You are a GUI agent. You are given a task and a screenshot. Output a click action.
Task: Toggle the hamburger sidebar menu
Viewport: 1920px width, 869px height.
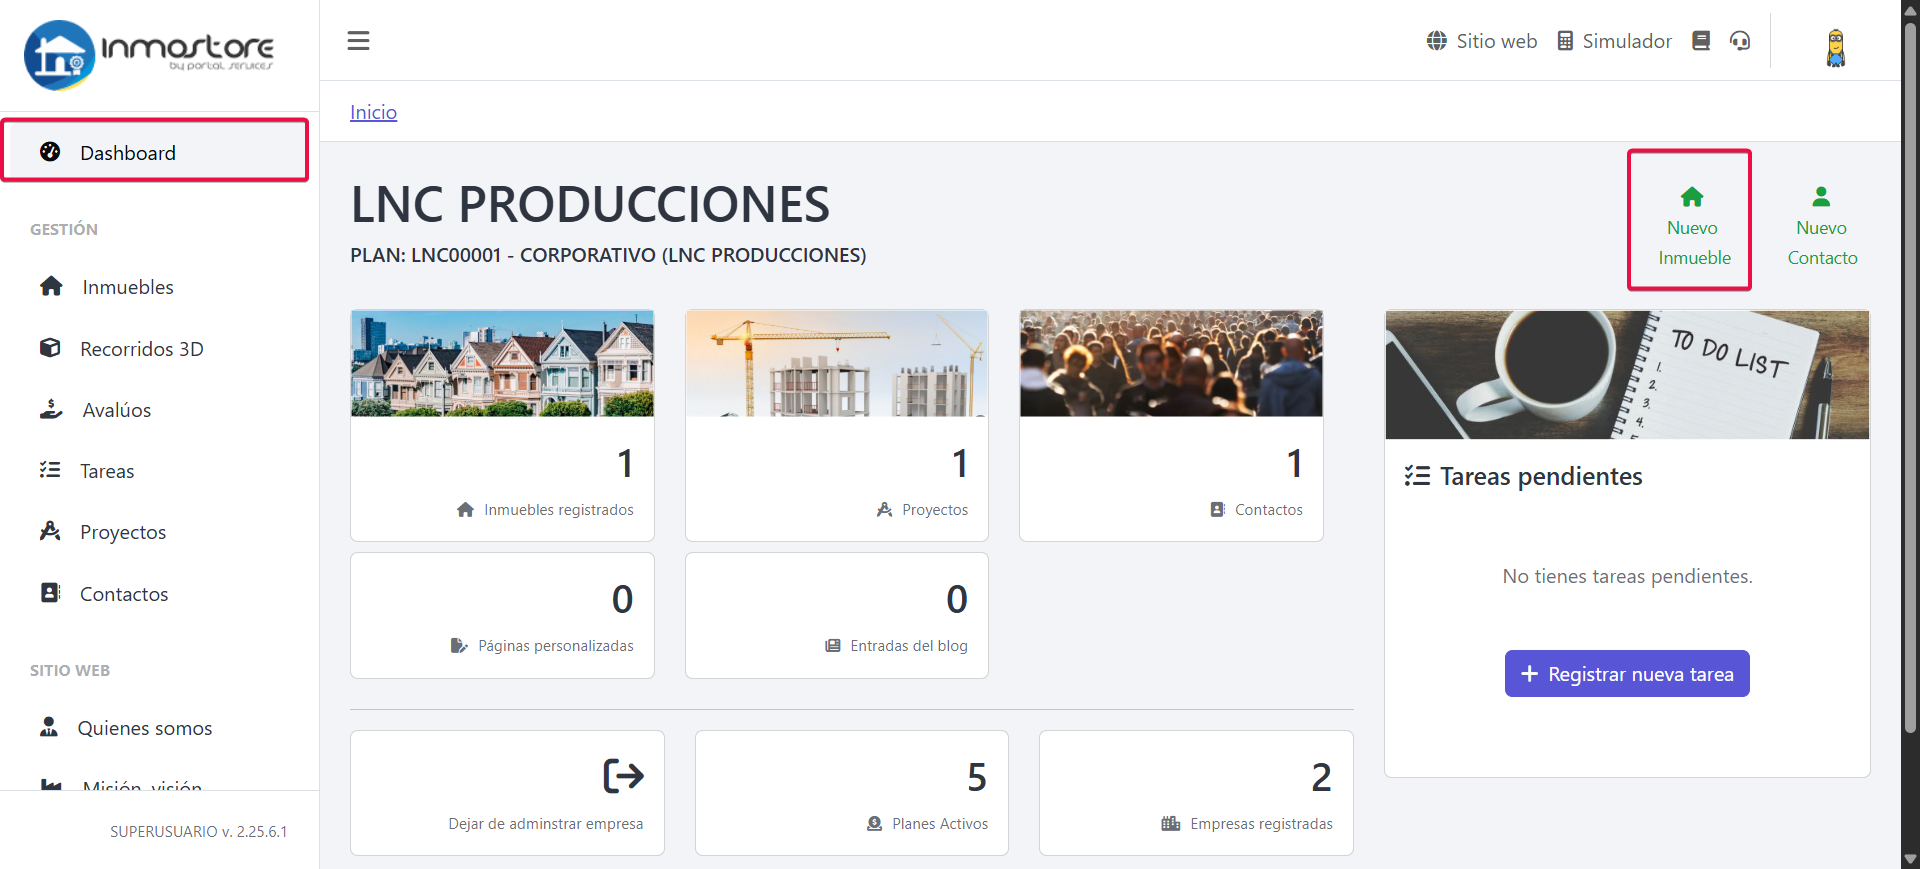[358, 41]
